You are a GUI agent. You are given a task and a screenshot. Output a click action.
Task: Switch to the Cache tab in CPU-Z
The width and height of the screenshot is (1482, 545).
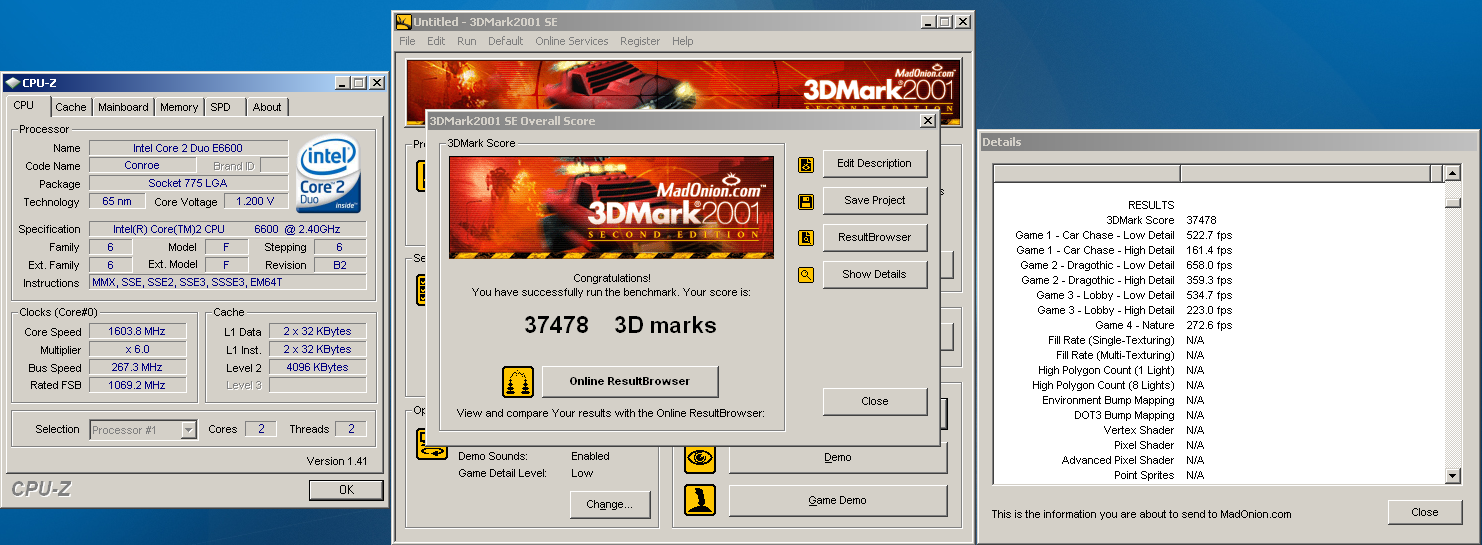(71, 107)
